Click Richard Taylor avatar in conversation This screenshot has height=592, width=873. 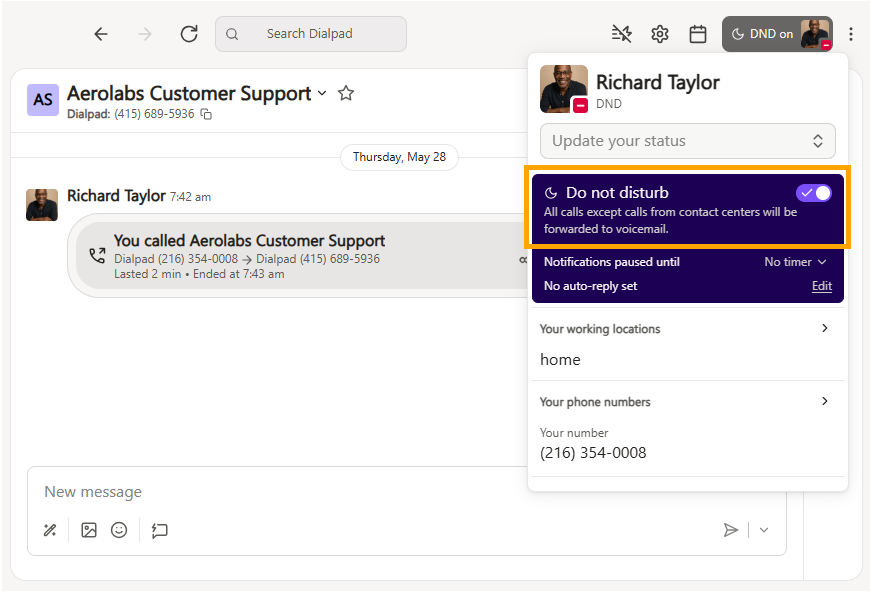[x=42, y=205]
